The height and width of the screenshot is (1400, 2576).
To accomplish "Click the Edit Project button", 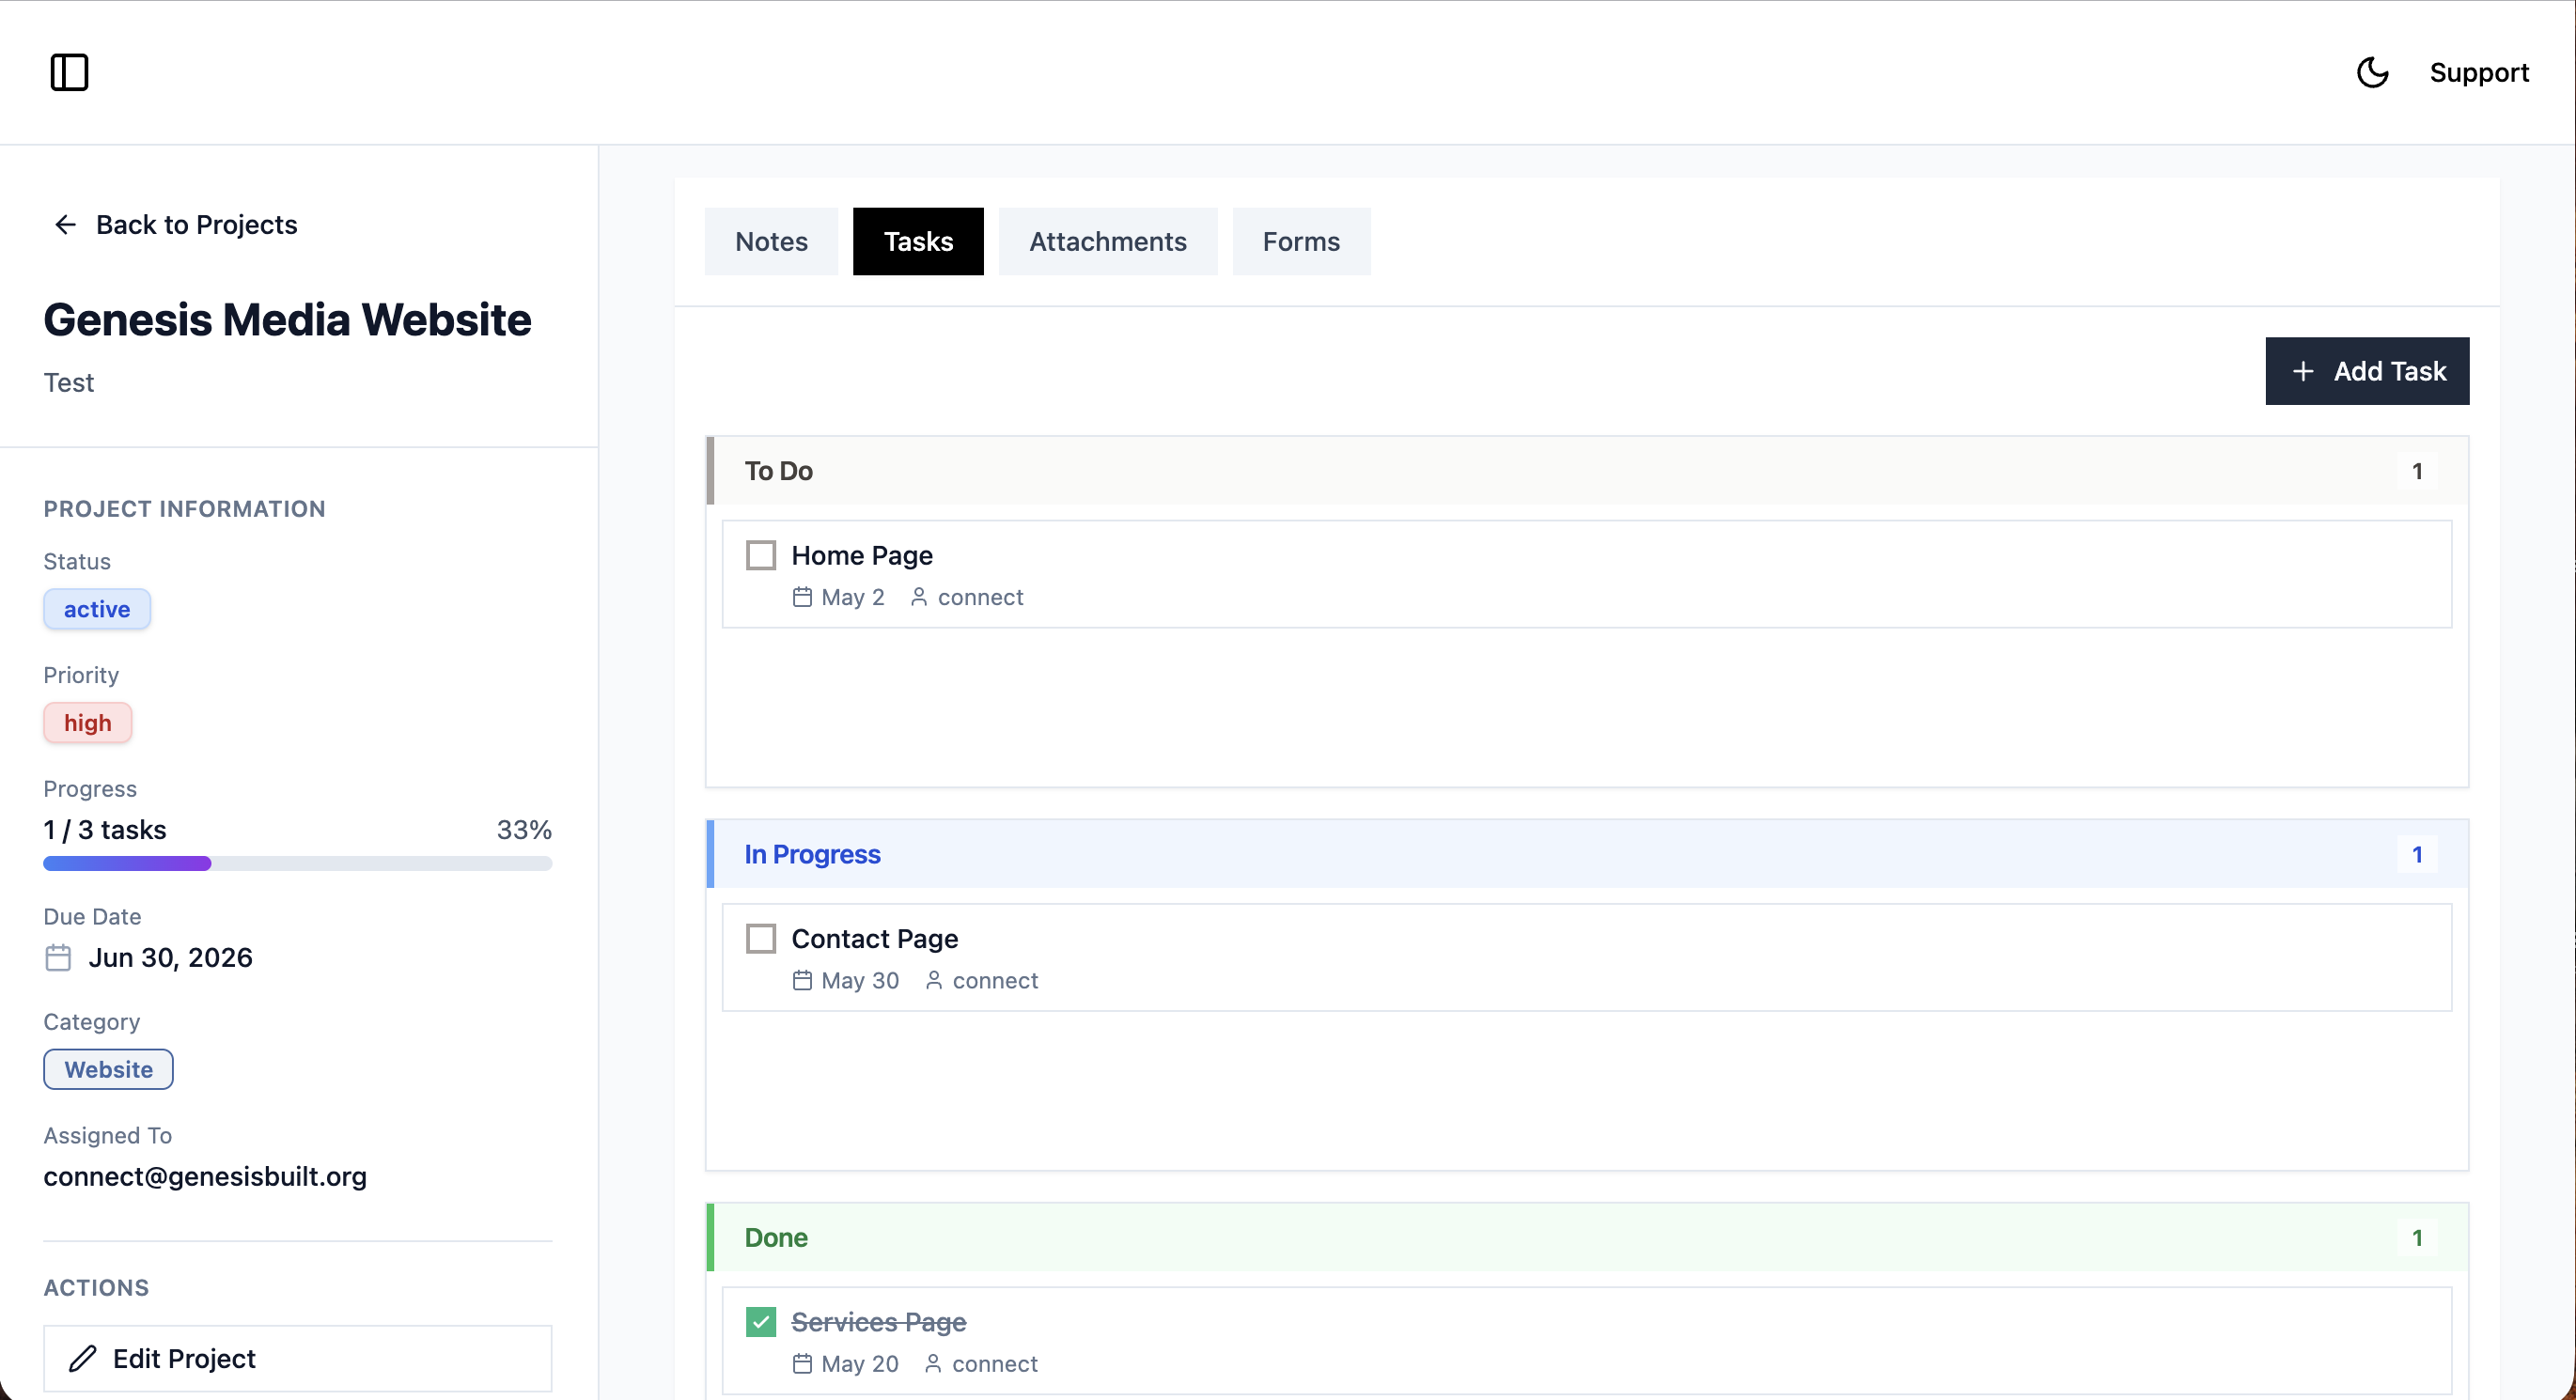I will 298,1358.
